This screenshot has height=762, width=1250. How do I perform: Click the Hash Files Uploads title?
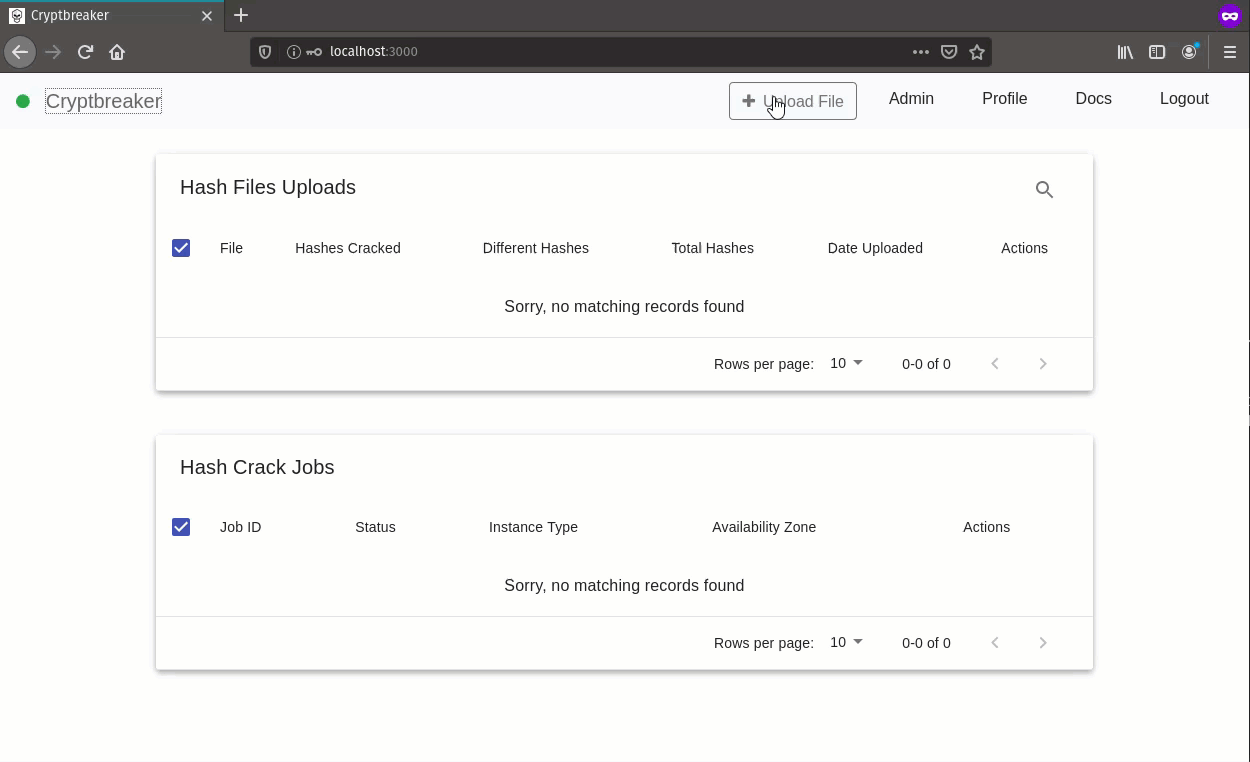pos(268,187)
